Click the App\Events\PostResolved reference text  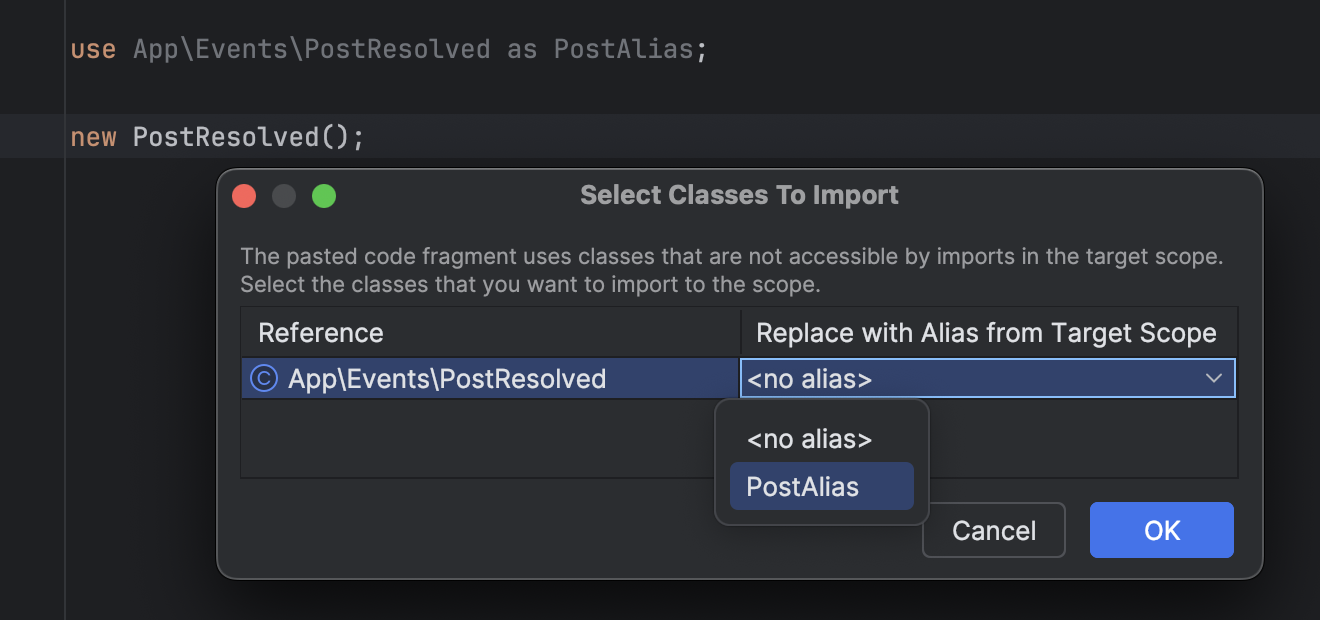[x=446, y=378]
